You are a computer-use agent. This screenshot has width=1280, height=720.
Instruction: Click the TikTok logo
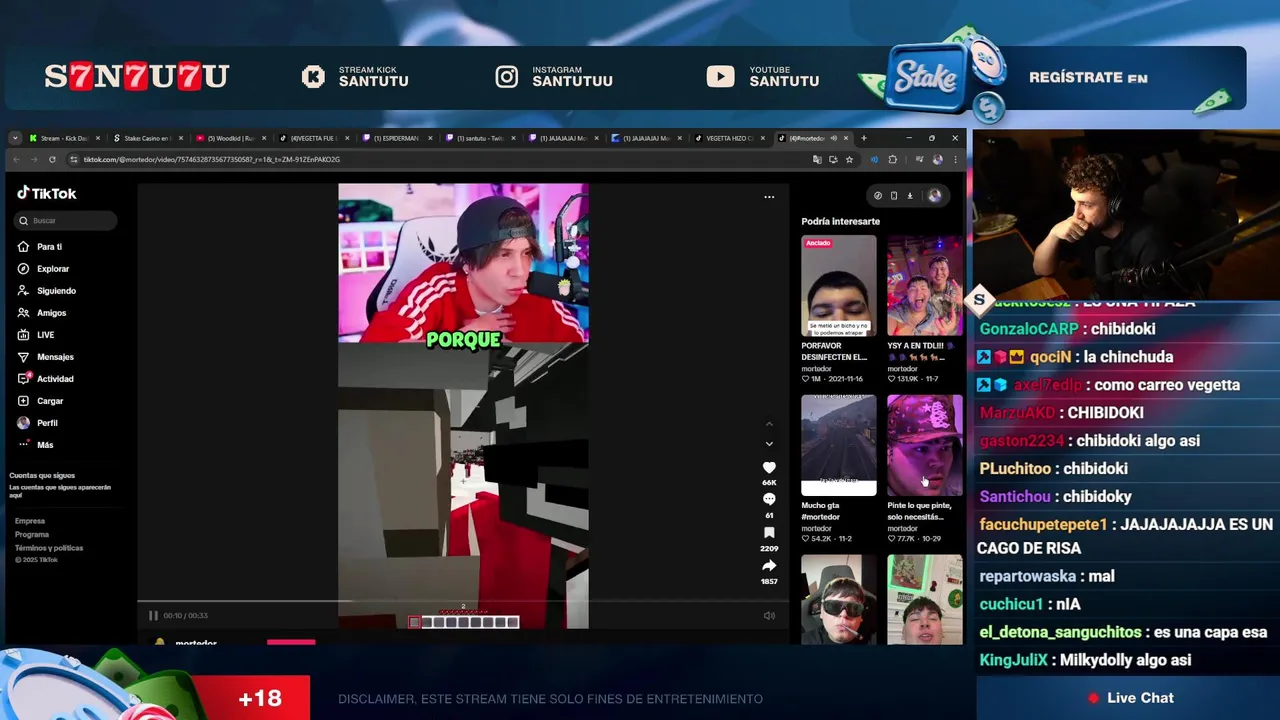(x=46, y=193)
